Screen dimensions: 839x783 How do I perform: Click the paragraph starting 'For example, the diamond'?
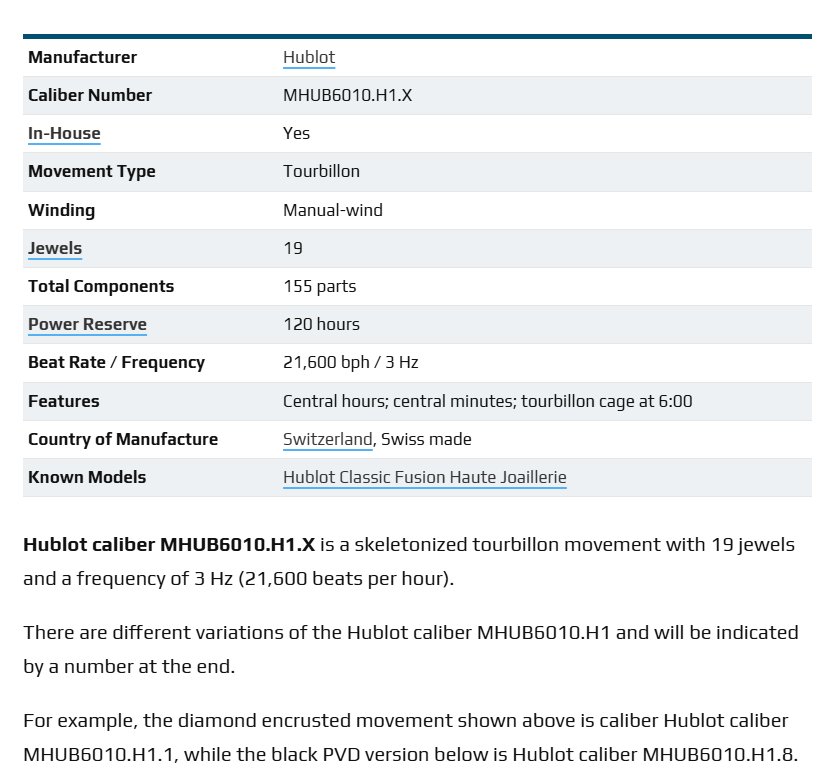410,738
